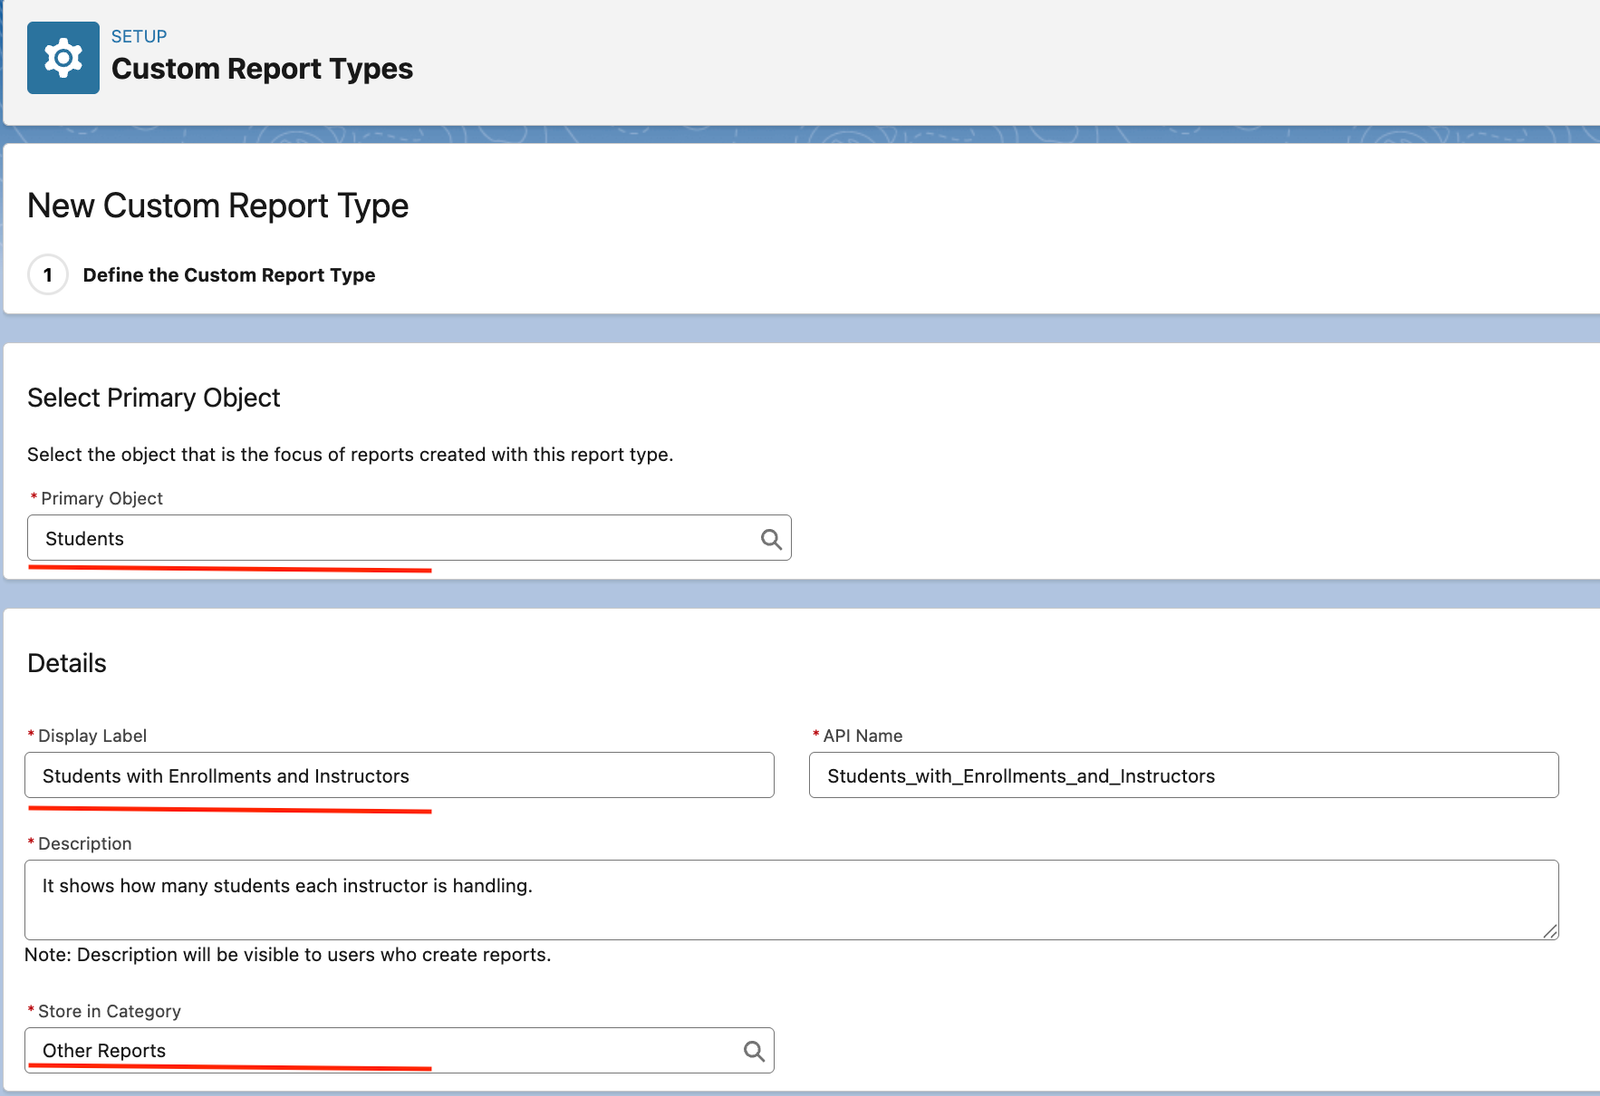Click the Details section heading
Image resolution: width=1600 pixels, height=1096 pixels.
tap(67, 663)
